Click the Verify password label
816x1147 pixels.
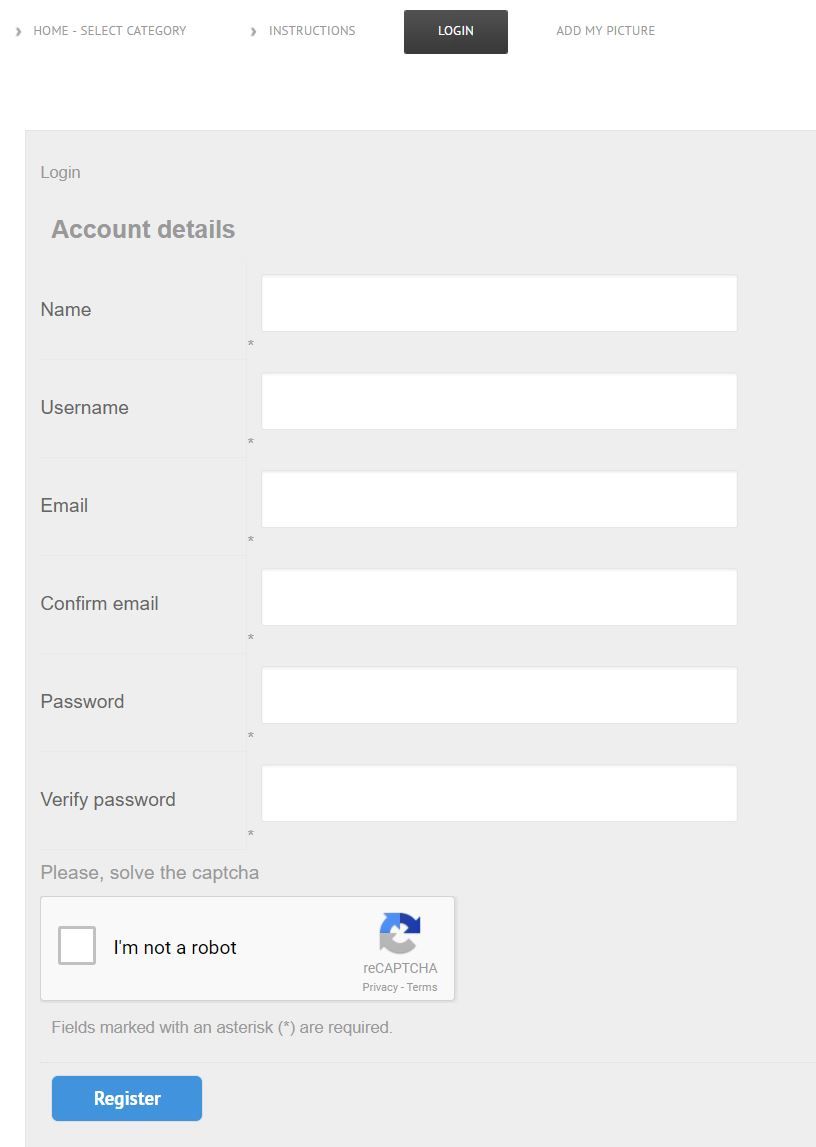click(x=108, y=800)
